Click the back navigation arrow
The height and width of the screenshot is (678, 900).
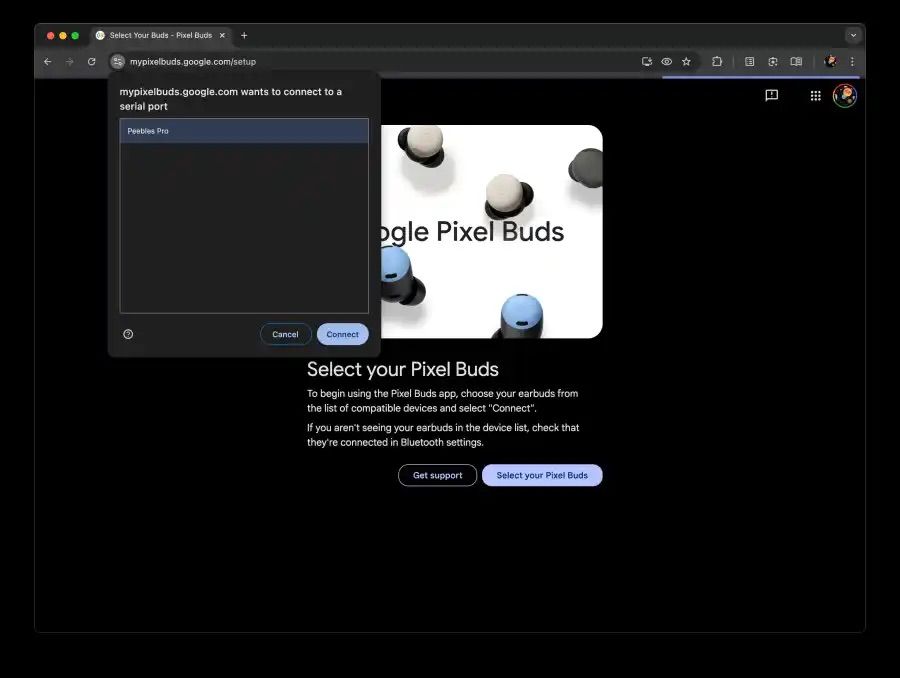pyautogui.click(x=47, y=61)
